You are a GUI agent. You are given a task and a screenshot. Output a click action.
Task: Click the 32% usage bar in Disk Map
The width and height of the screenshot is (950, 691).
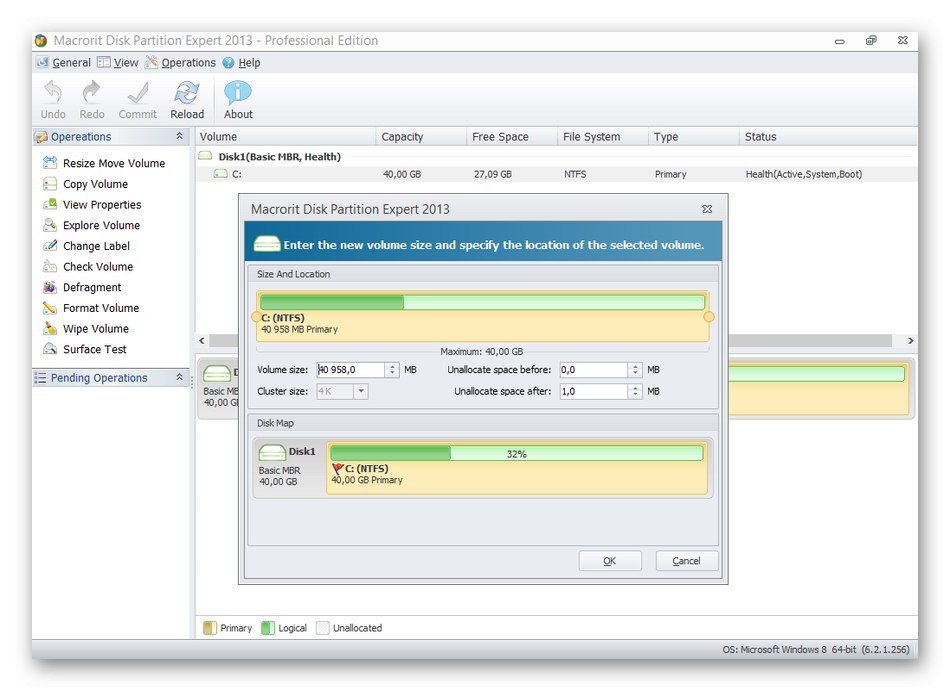[516, 453]
